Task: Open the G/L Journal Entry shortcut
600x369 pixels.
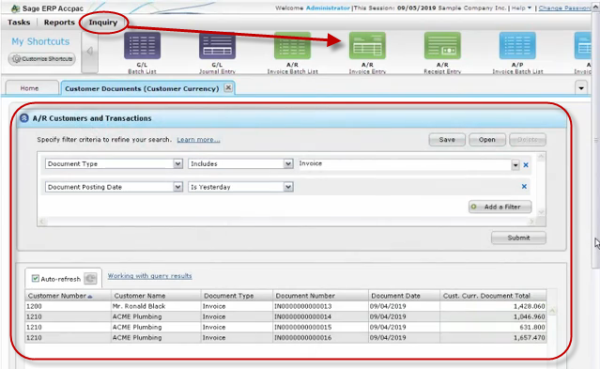Action: tap(217, 52)
